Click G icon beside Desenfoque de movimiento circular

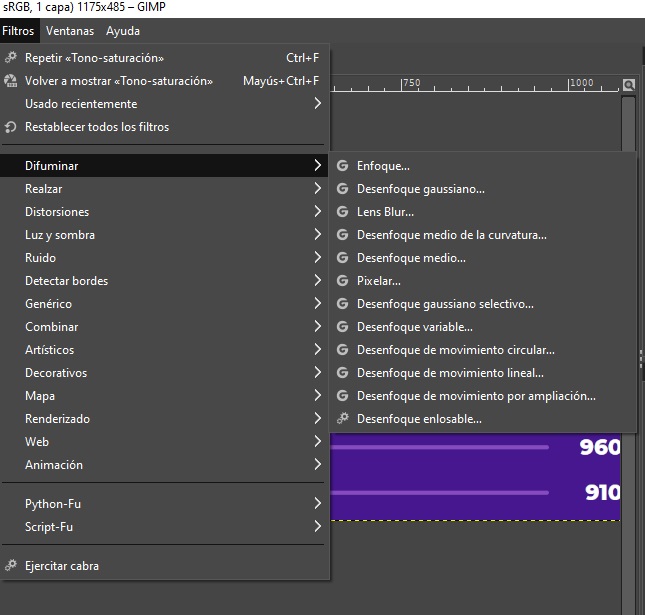coord(342,350)
